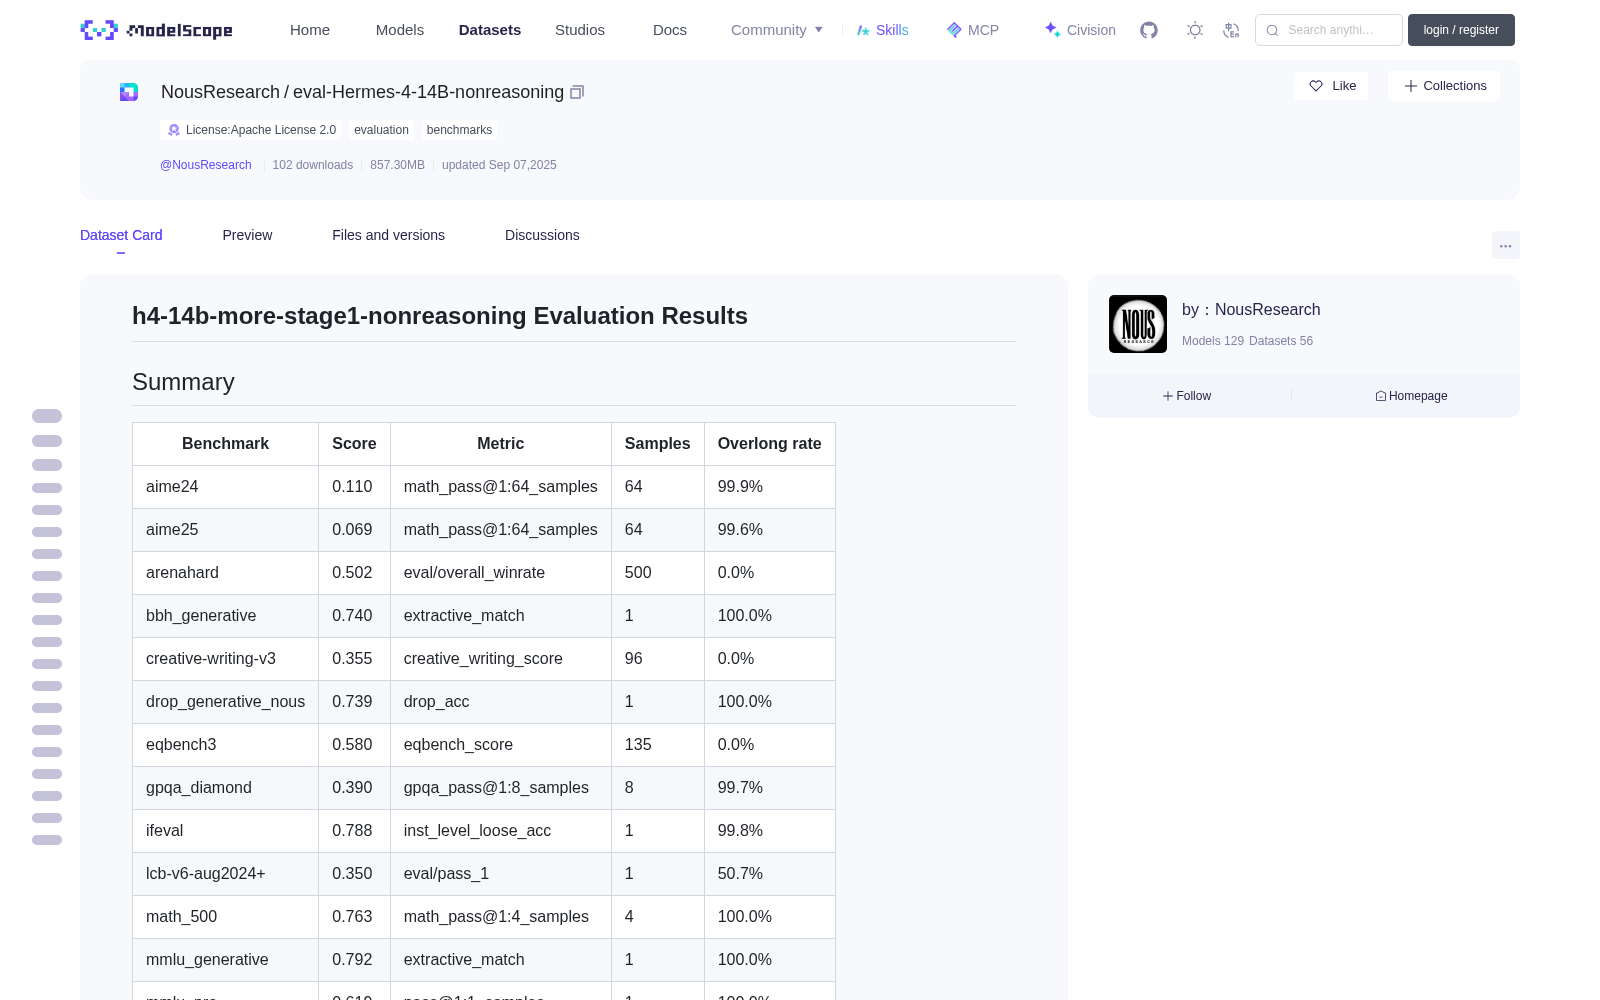Expand the Community dropdown menu
Image resolution: width=1600 pixels, height=1000 pixels.
coord(777,30)
